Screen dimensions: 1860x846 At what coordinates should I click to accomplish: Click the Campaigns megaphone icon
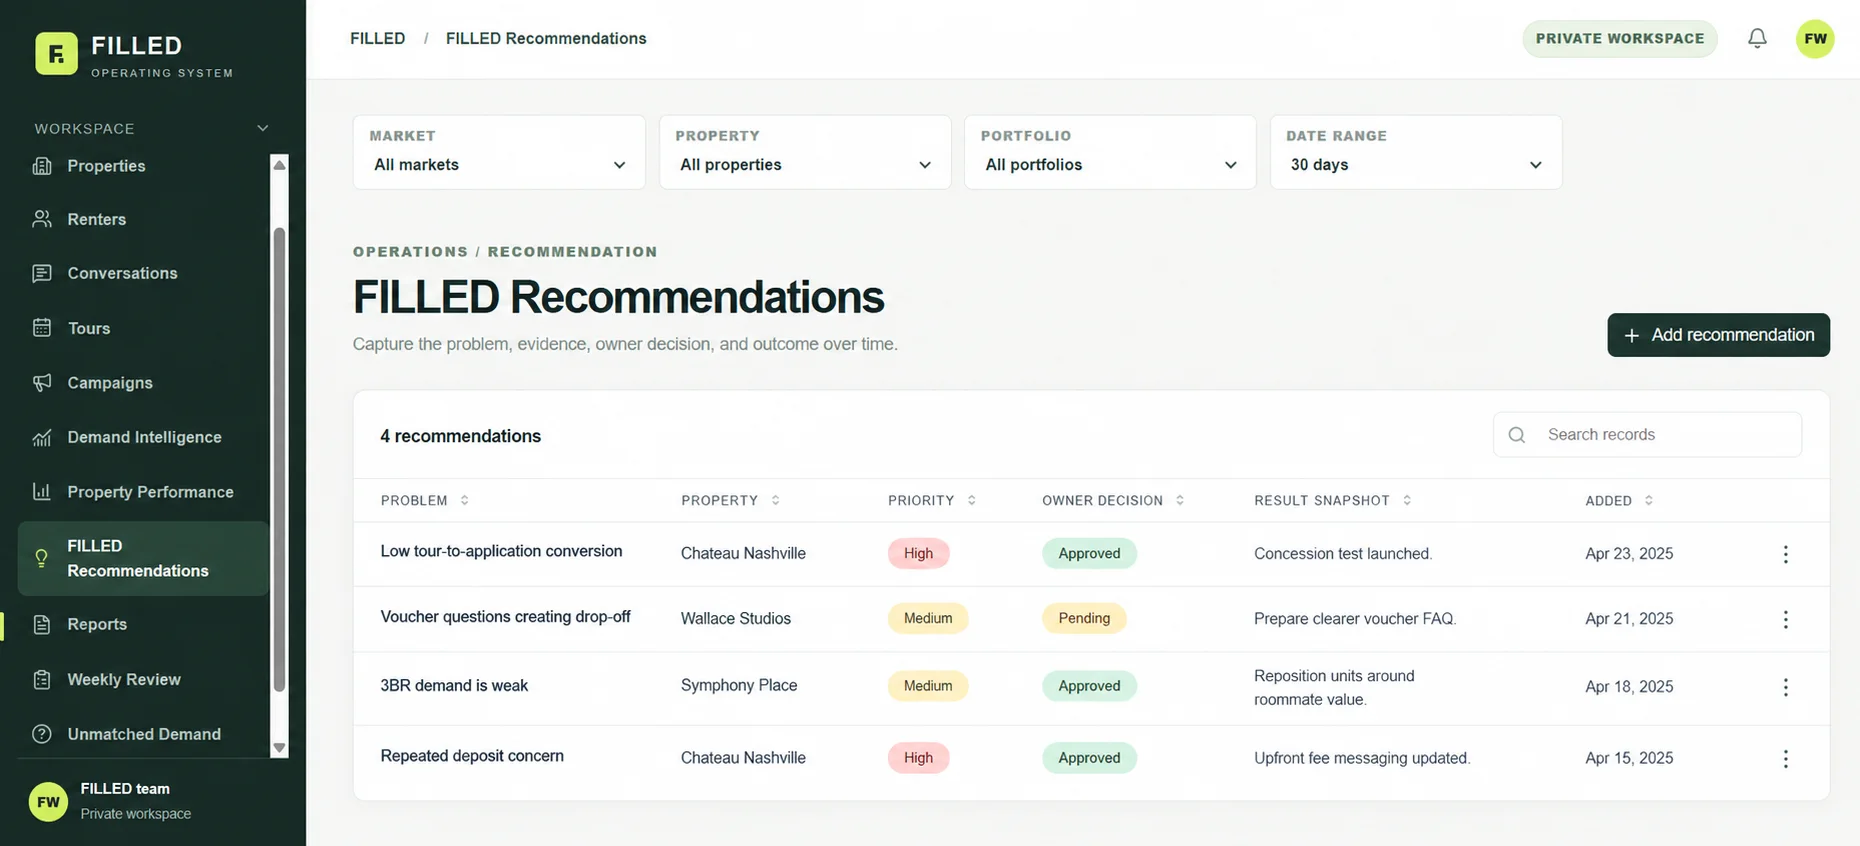pyautogui.click(x=42, y=383)
